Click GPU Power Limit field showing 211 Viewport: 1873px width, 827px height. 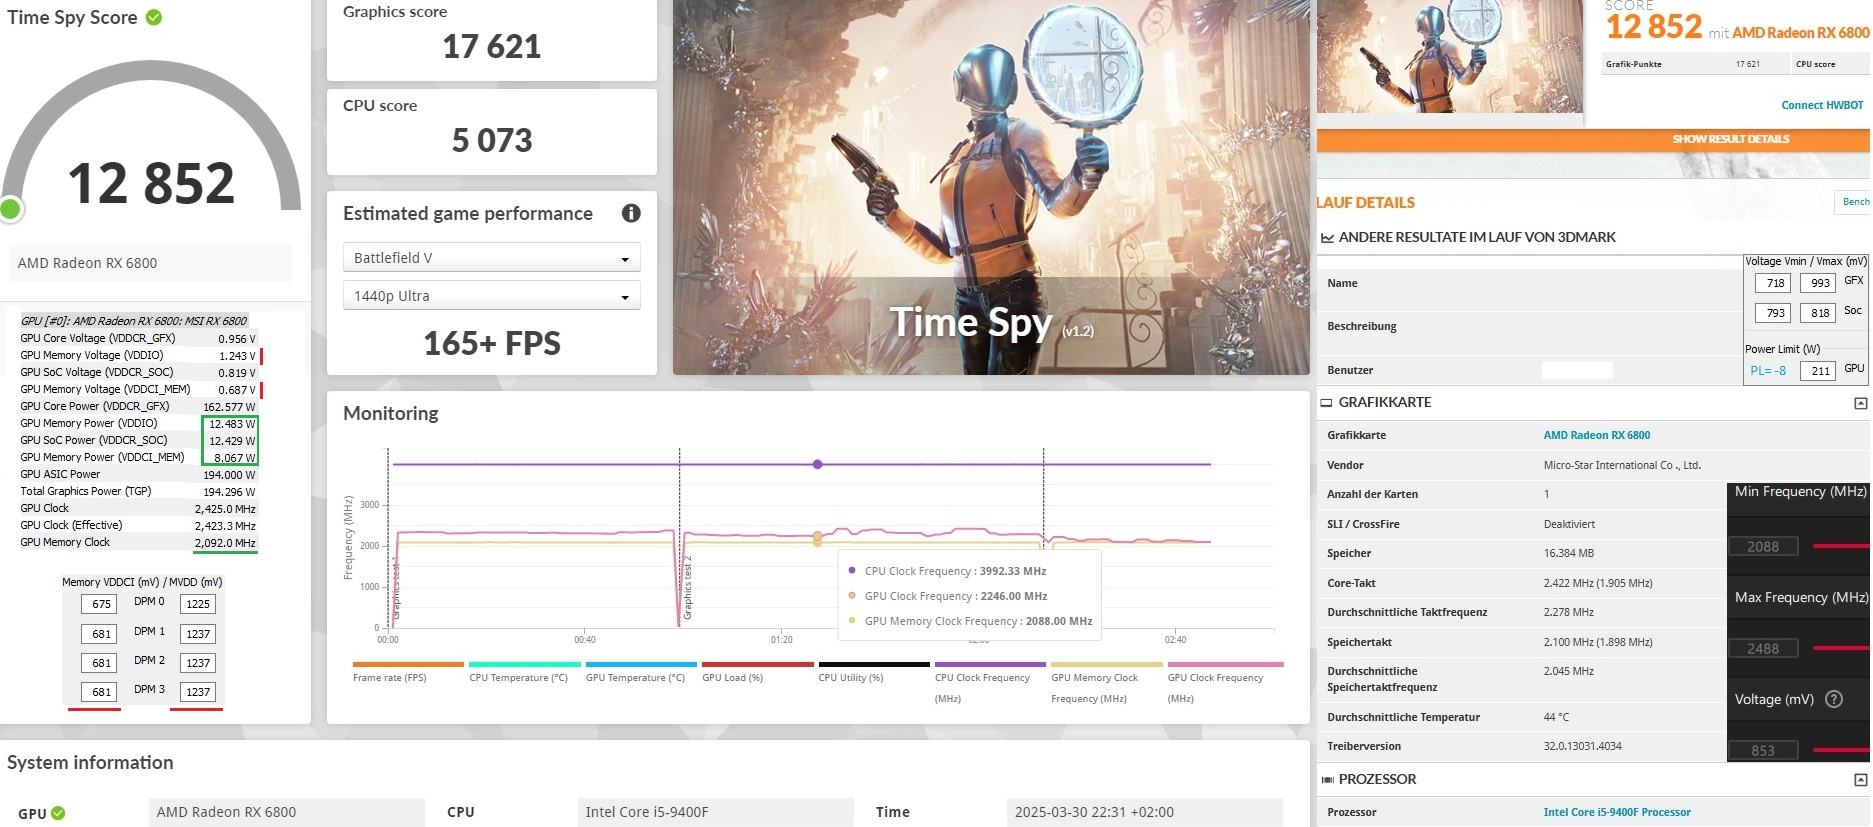pyautogui.click(x=1818, y=371)
